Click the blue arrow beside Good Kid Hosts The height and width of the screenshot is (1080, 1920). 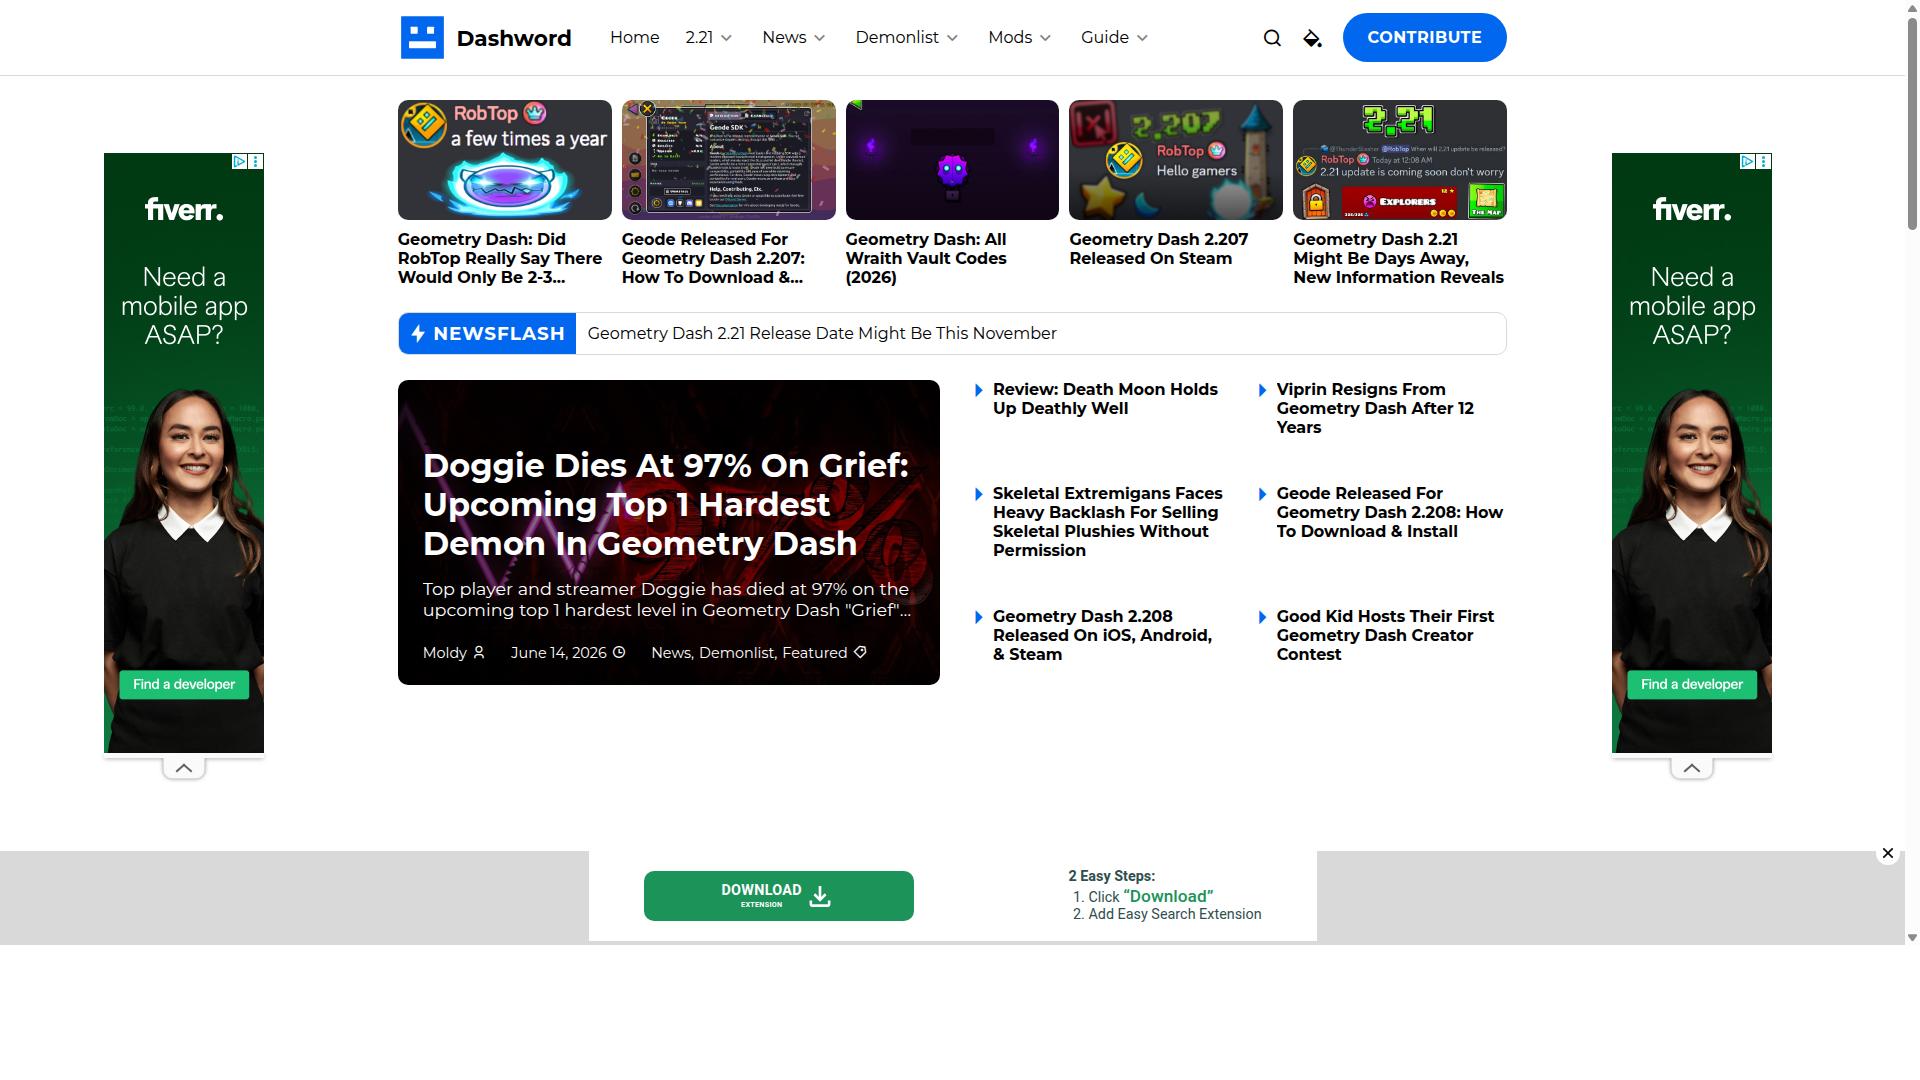click(x=1263, y=617)
